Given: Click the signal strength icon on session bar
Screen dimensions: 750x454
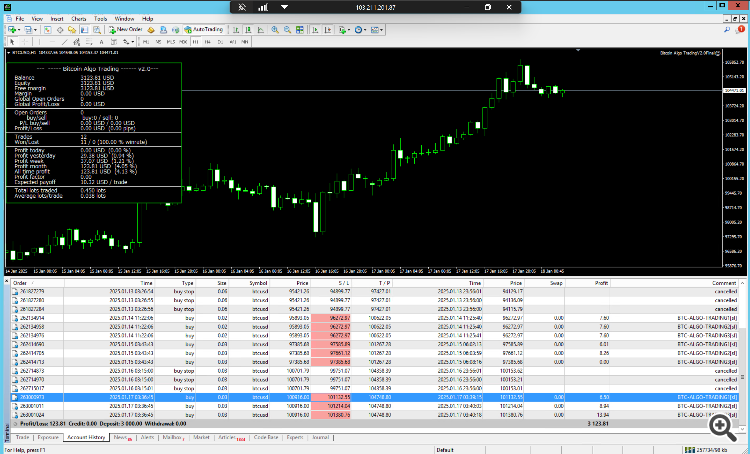Looking at the screenshot, I should [x=263, y=7].
